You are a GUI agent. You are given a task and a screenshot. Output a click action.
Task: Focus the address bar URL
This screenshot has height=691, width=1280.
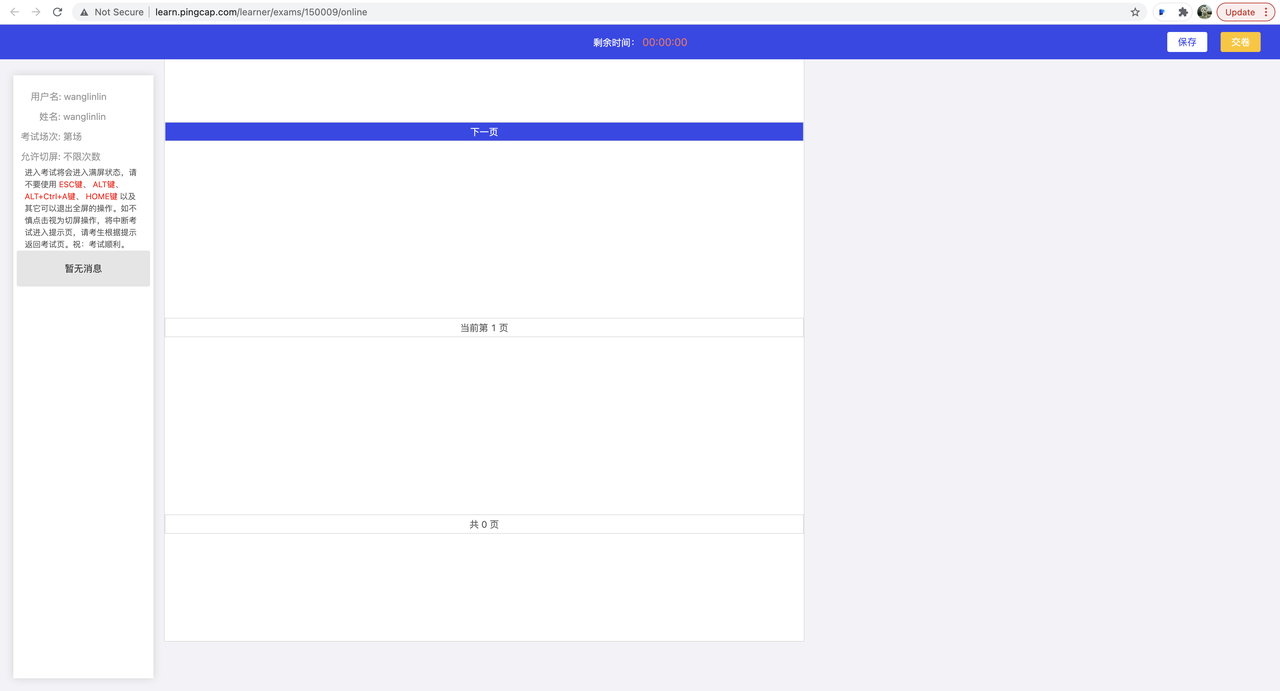(x=261, y=12)
